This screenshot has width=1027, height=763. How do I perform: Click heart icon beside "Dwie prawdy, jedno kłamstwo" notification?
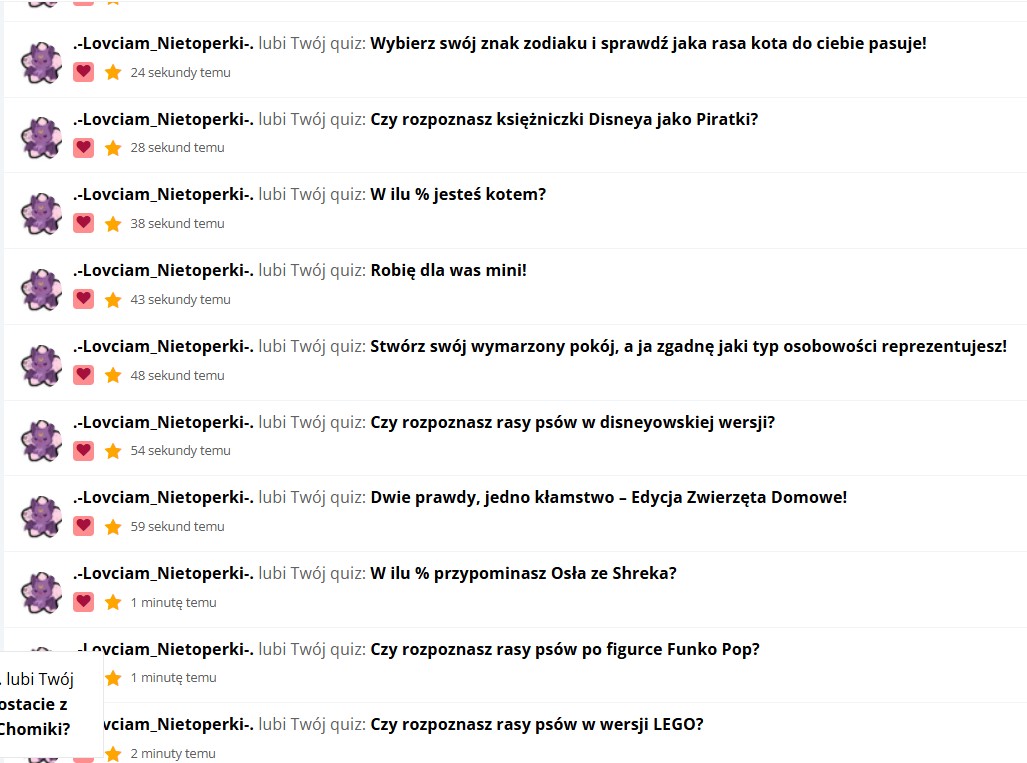coord(84,526)
